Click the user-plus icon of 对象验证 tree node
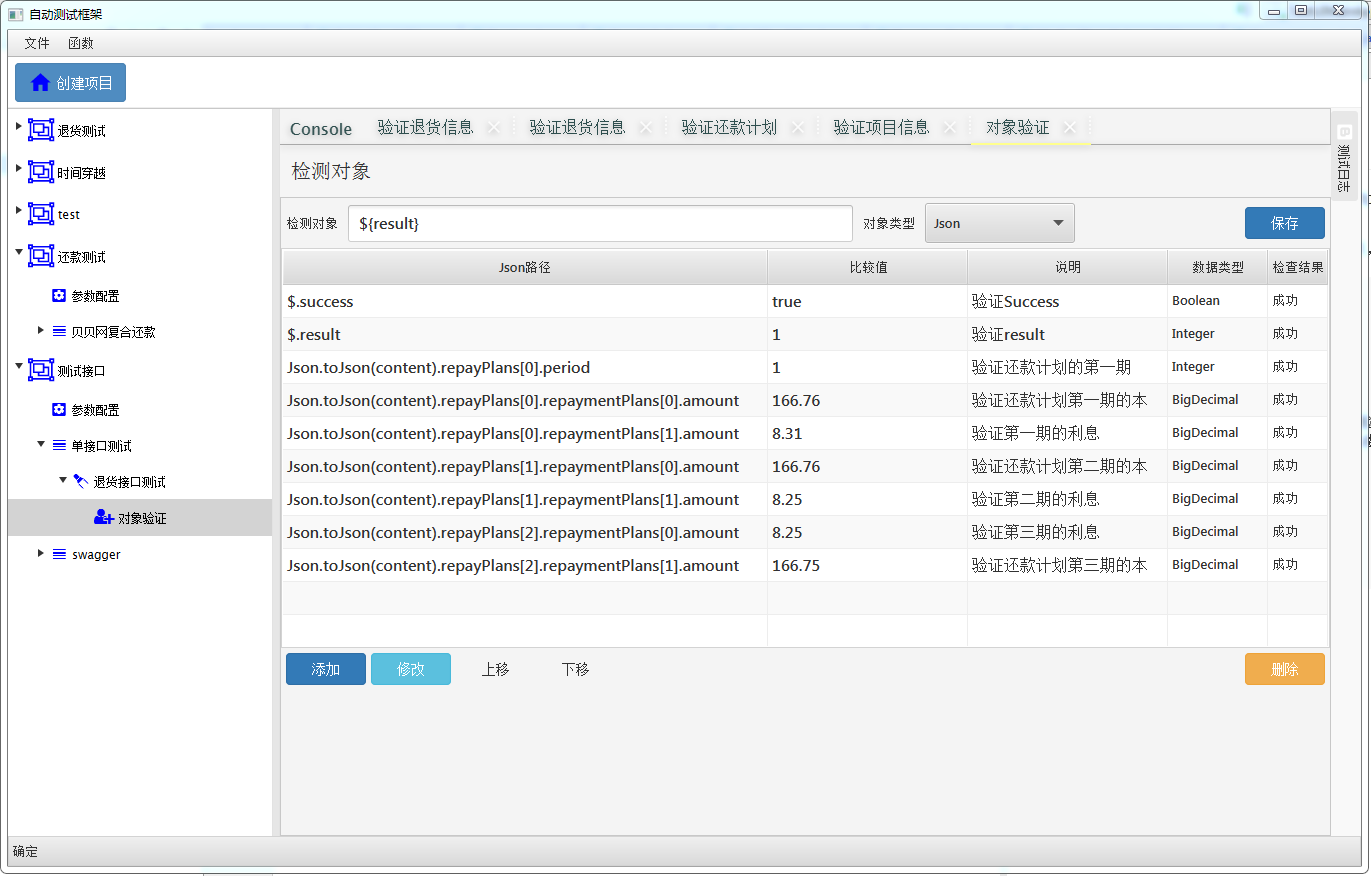The height and width of the screenshot is (876, 1371). tap(104, 517)
